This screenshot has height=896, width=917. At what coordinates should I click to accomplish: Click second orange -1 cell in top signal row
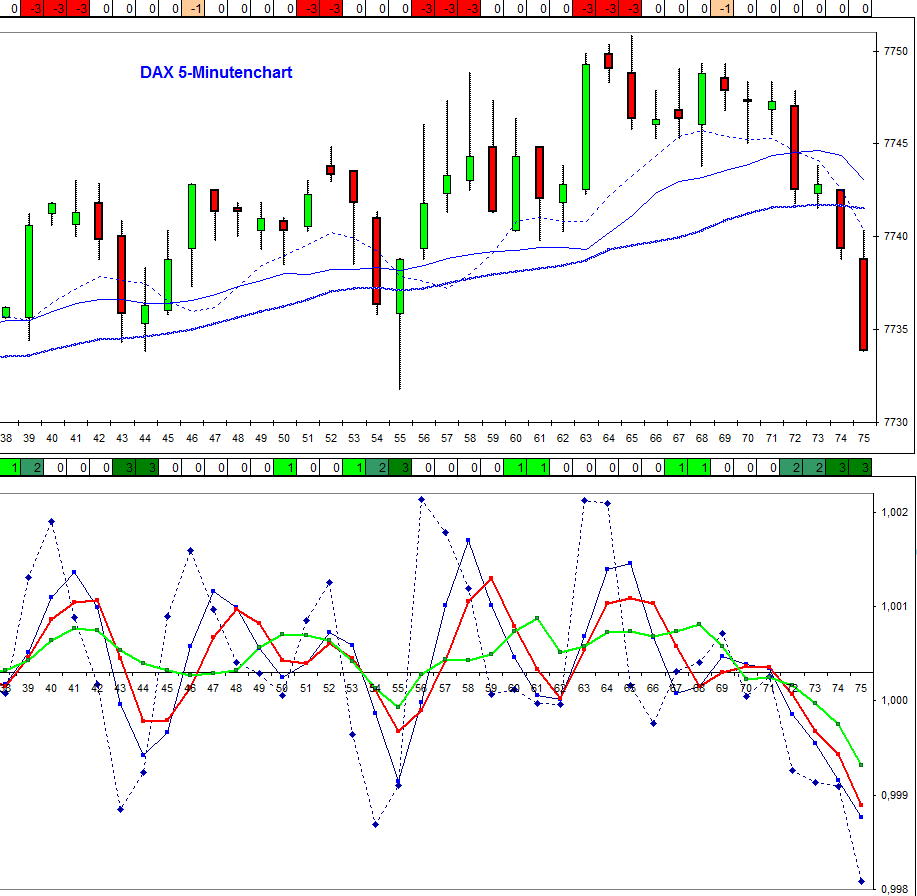click(725, 8)
